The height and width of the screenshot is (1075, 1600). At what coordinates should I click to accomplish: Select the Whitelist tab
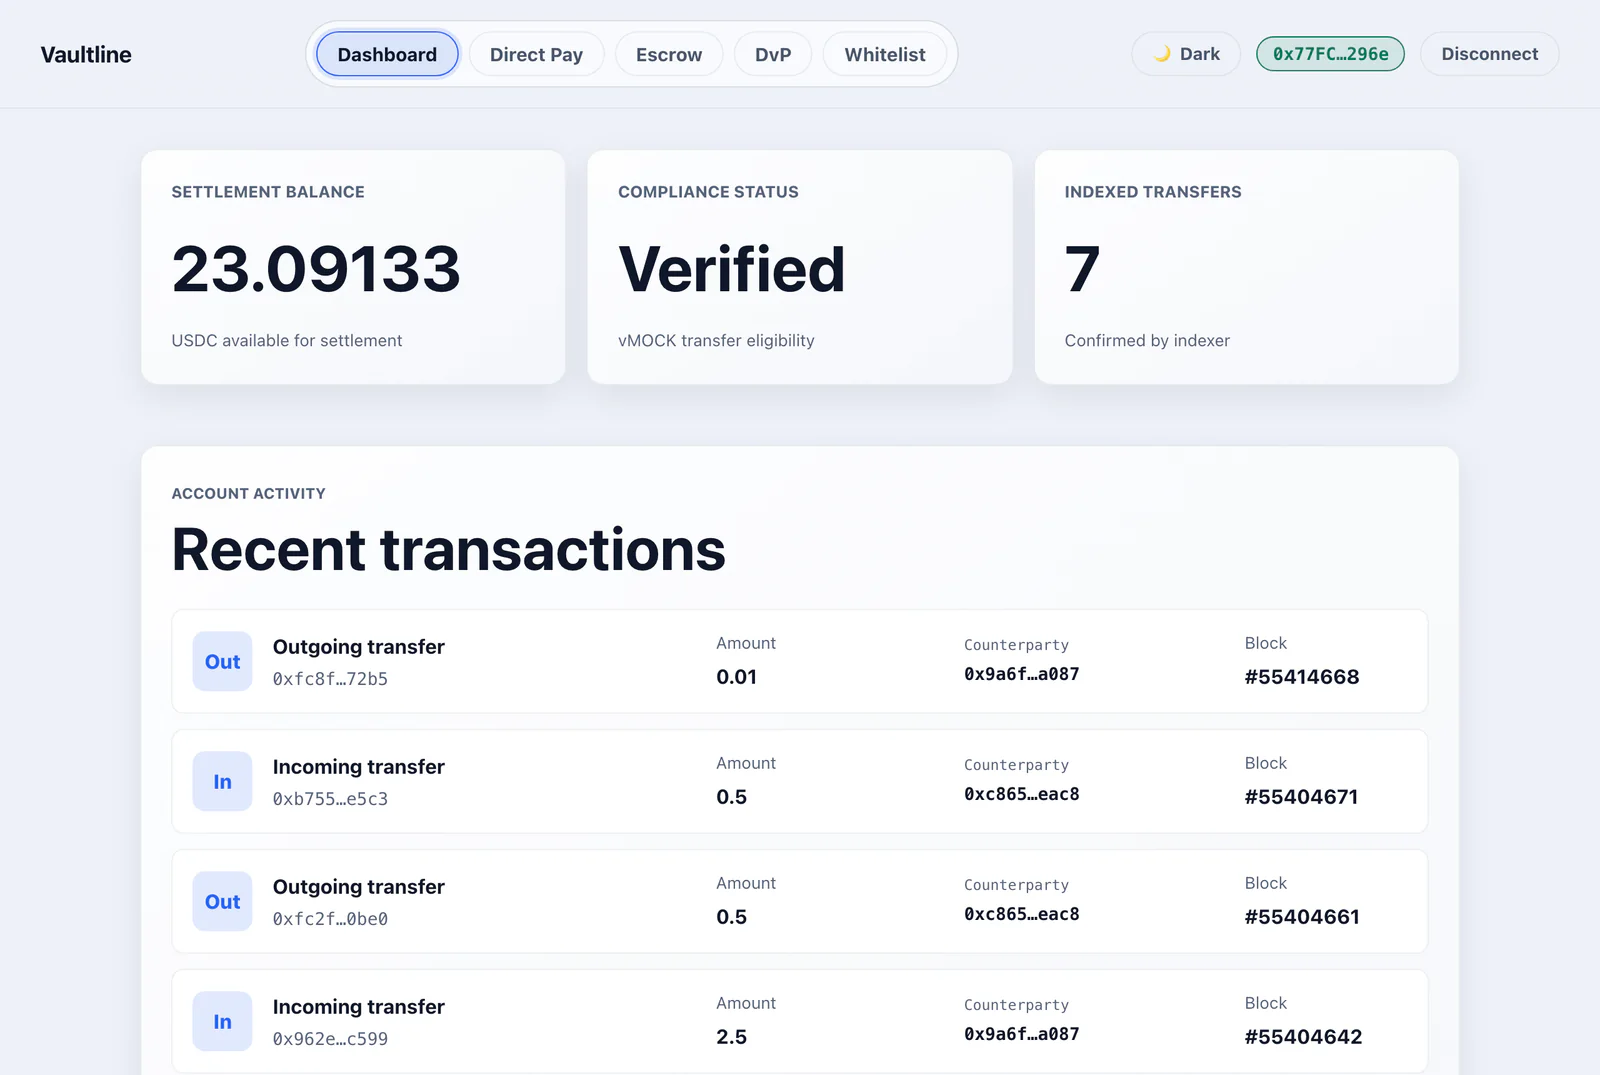(x=885, y=54)
